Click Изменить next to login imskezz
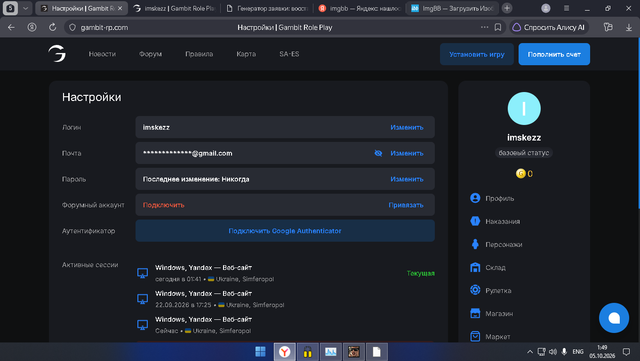 (407, 127)
